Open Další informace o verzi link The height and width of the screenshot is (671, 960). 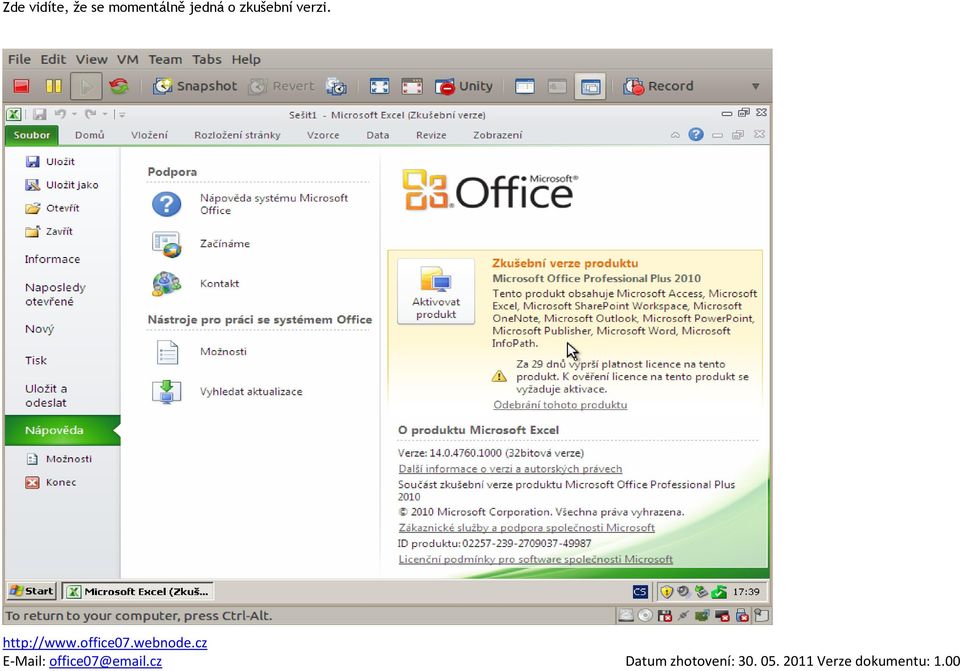pos(510,469)
